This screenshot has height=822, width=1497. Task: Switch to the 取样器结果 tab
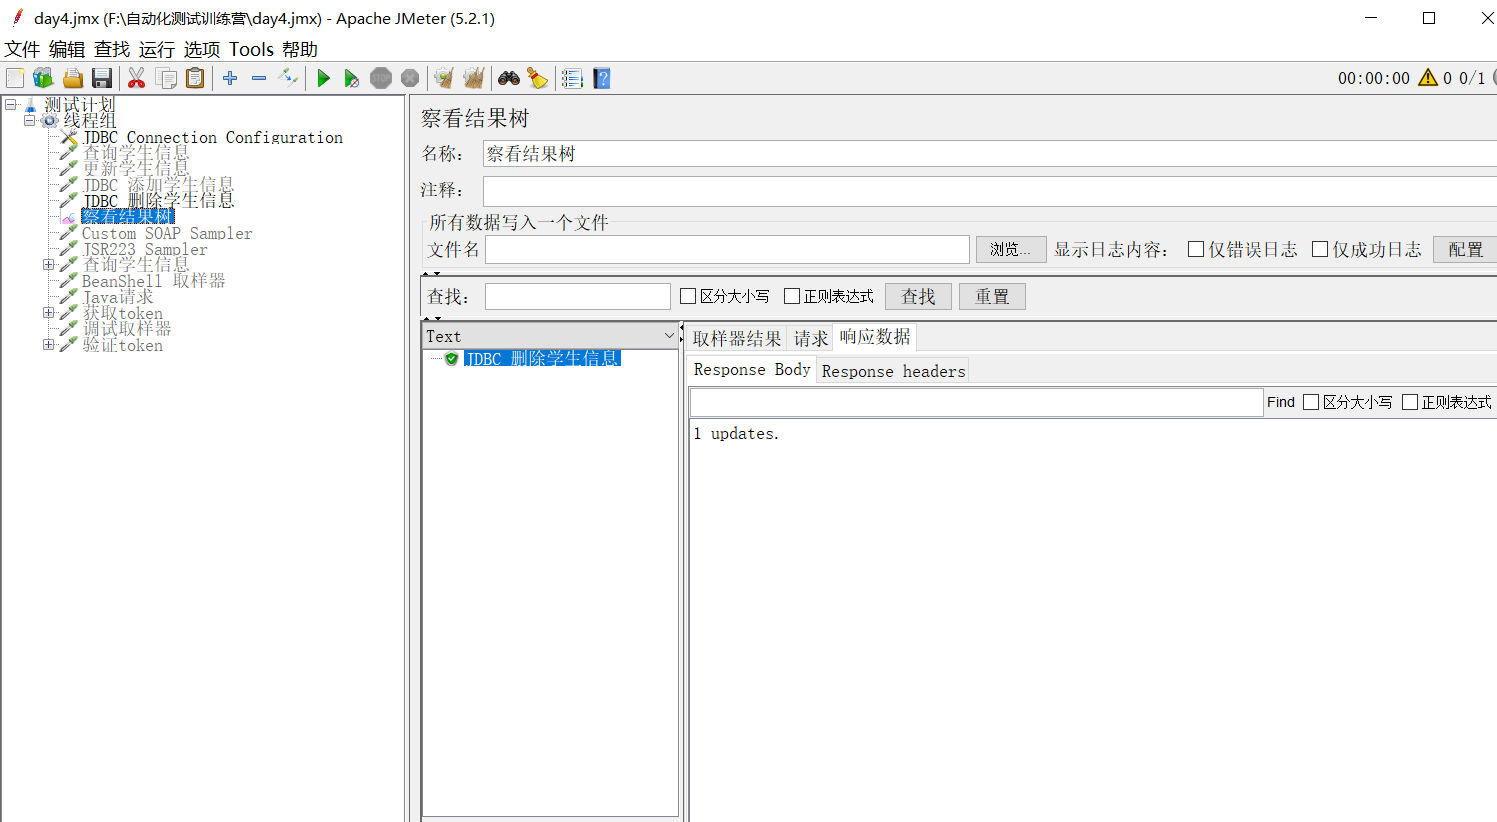click(737, 338)
